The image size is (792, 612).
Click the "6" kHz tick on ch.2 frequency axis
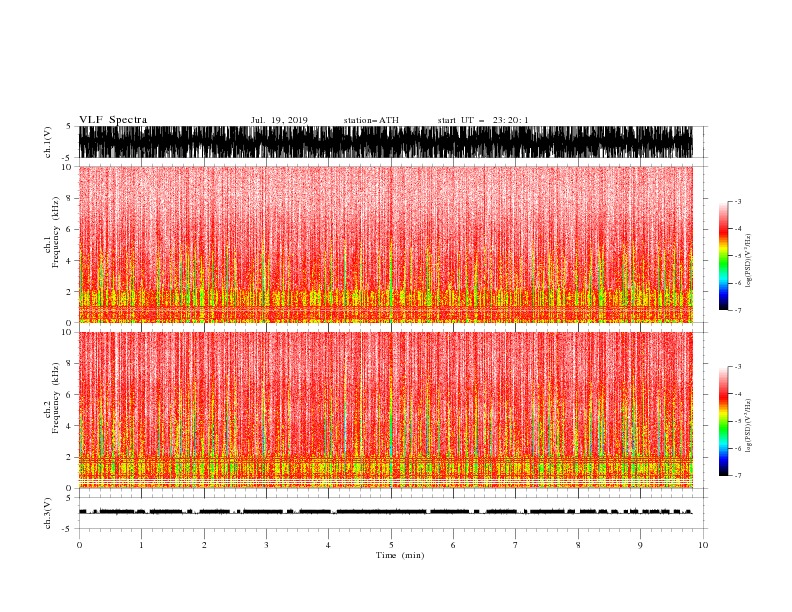point(69,395)
